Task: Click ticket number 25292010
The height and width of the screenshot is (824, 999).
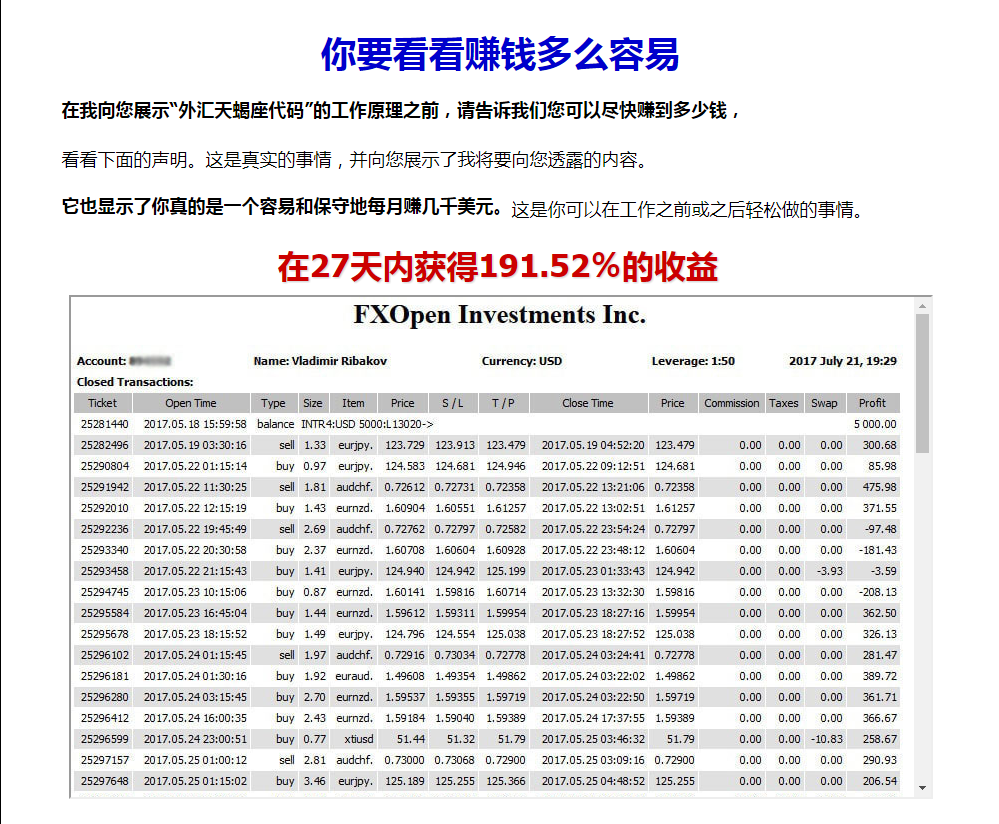Action: tap(104, 509)
